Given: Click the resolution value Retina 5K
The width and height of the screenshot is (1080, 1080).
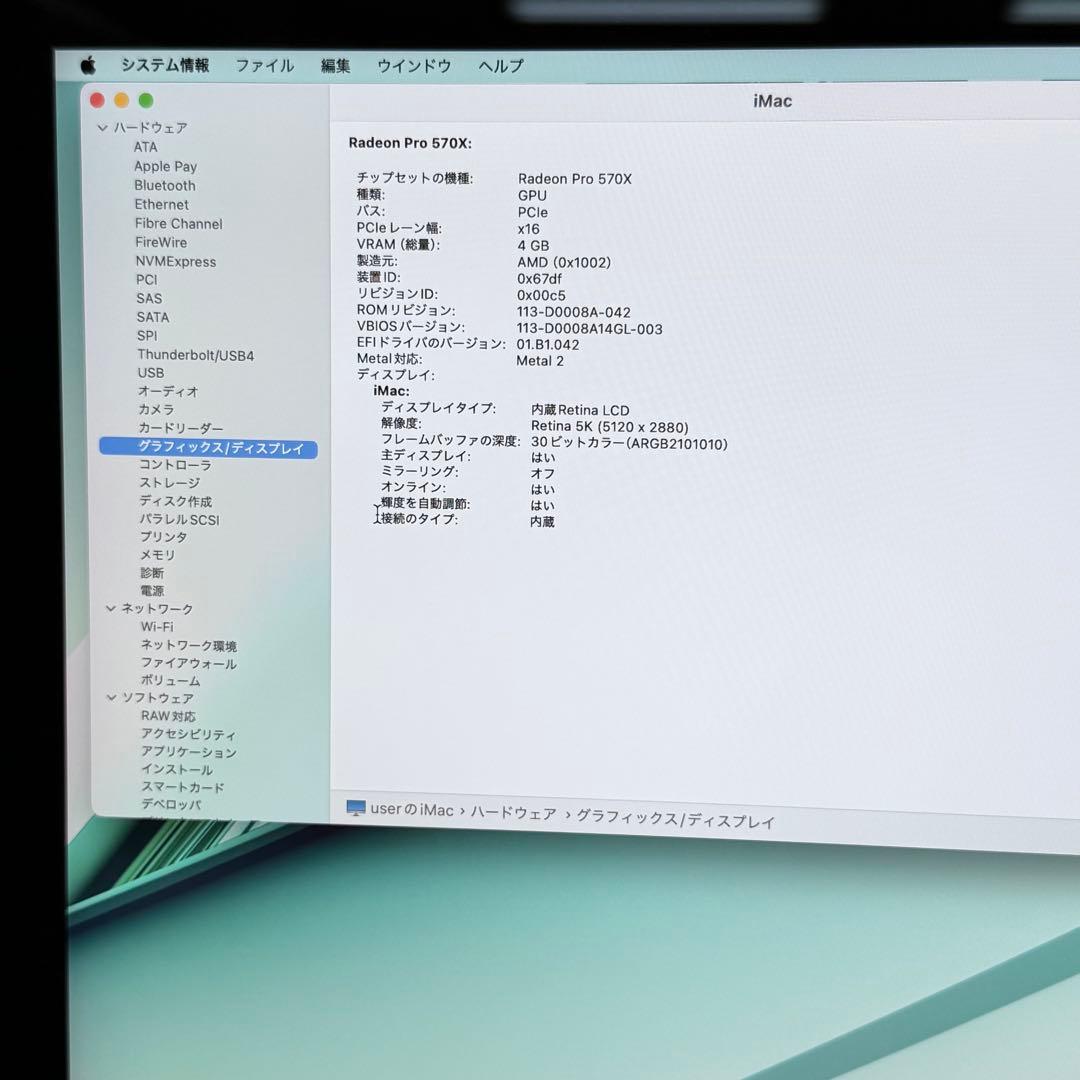Looking at the screenshot, I should pos(610,427).
